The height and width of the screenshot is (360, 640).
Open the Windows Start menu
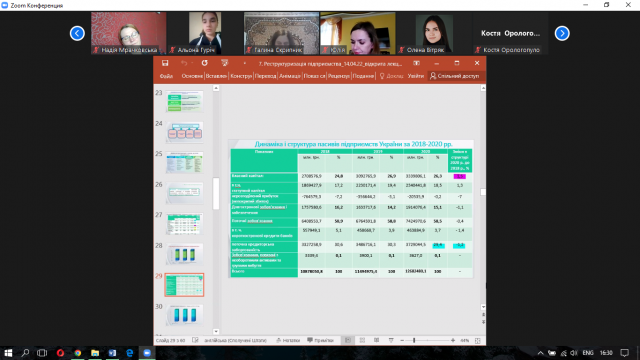tap(8, 353)
